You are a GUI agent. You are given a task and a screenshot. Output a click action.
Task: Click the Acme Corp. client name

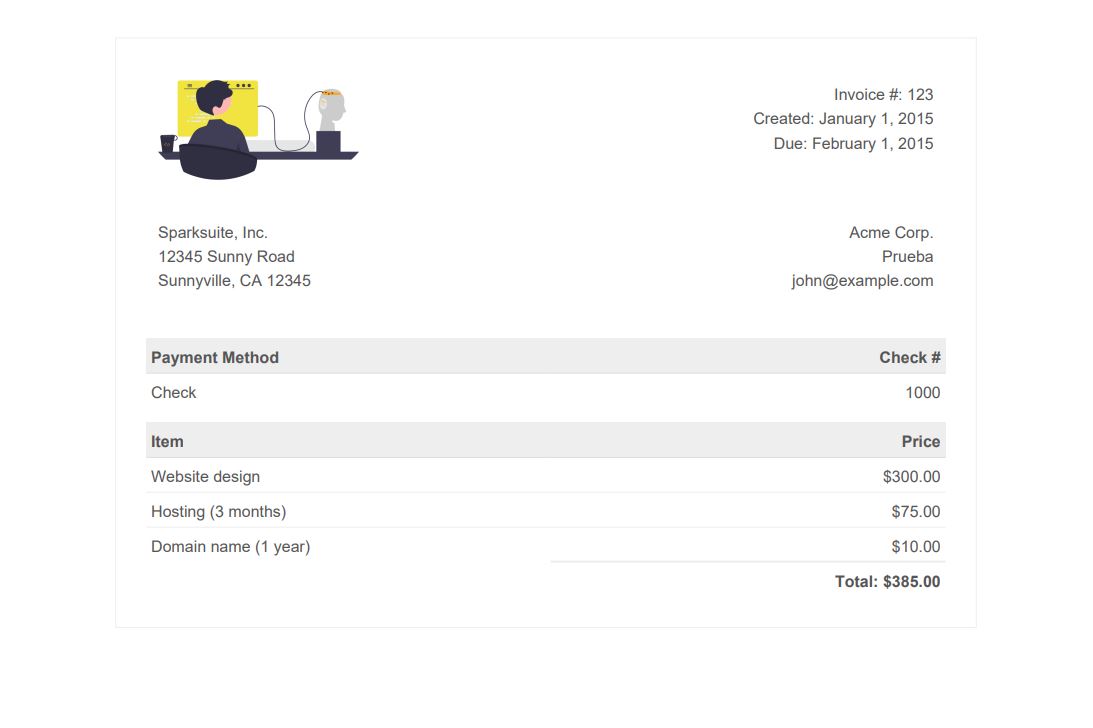click(891, 233)
